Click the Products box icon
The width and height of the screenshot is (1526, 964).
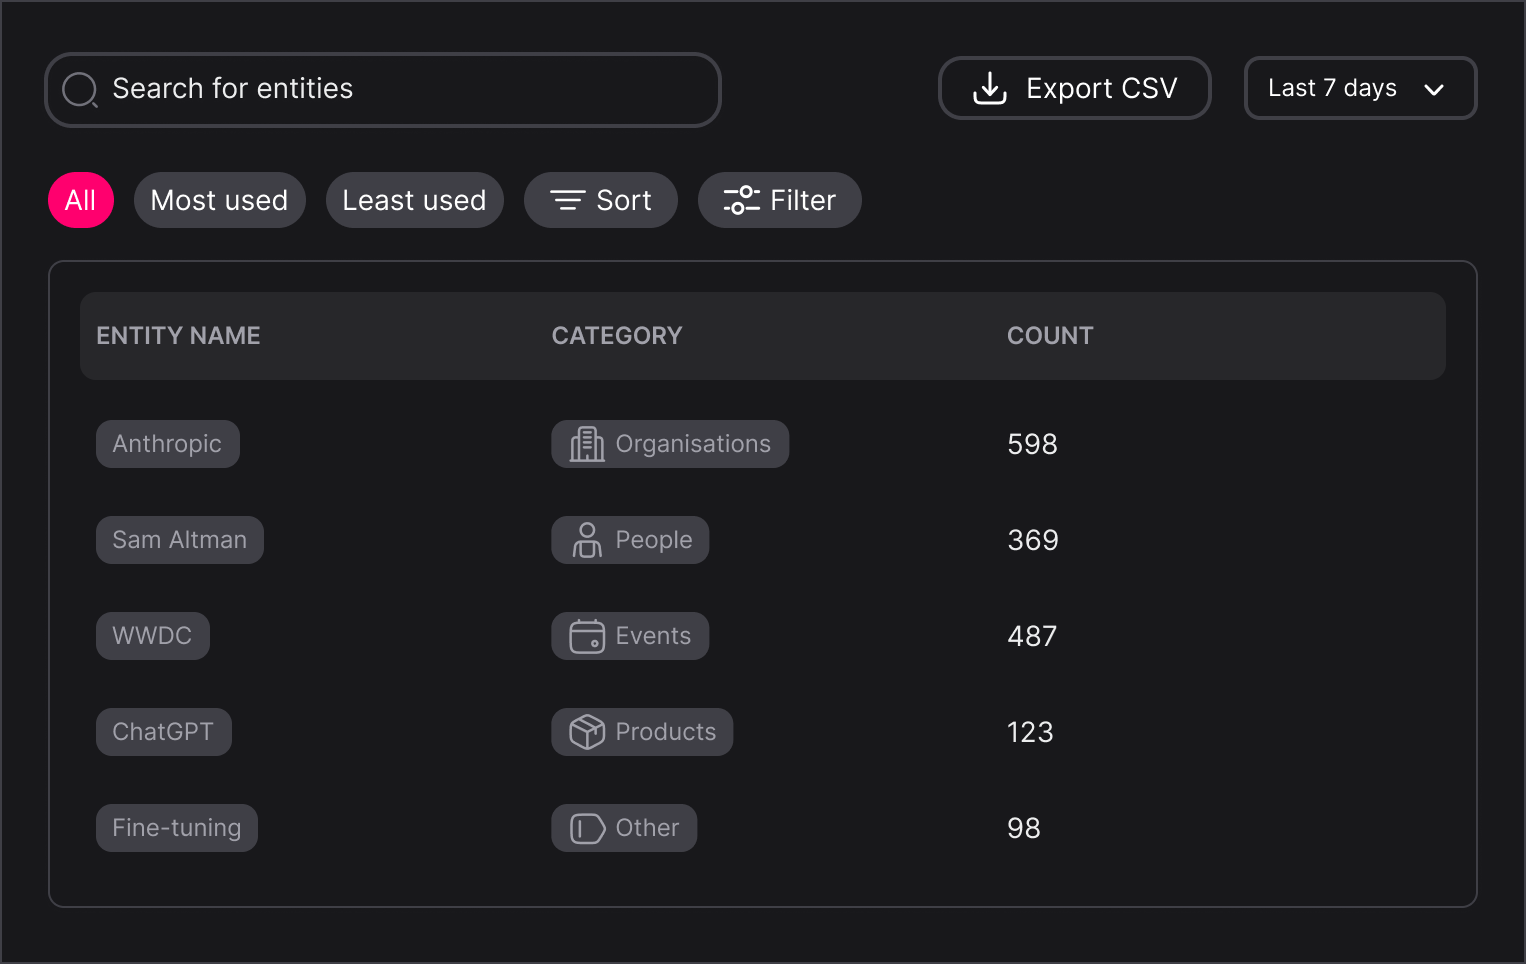click(x=587, y=732)
